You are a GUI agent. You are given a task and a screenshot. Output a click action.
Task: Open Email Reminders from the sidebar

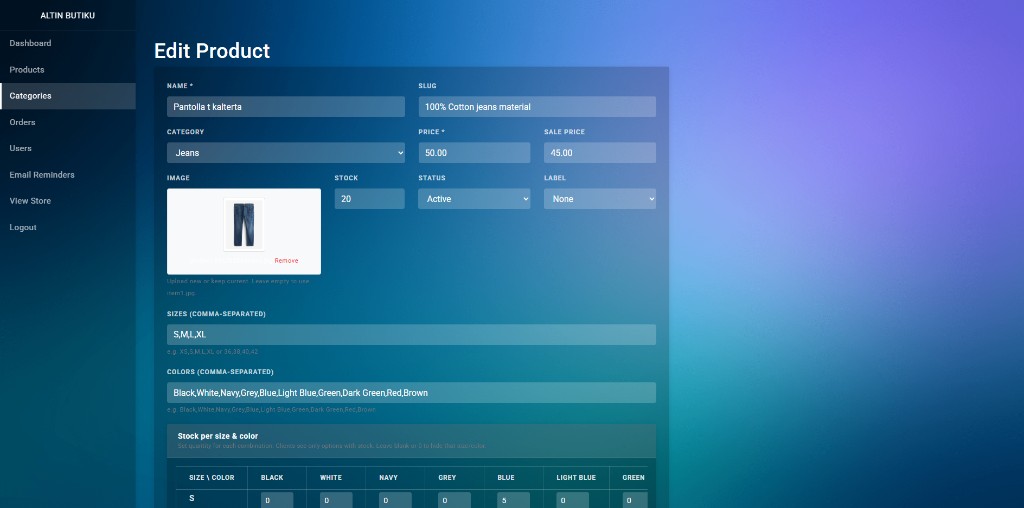tap(42, 175)
